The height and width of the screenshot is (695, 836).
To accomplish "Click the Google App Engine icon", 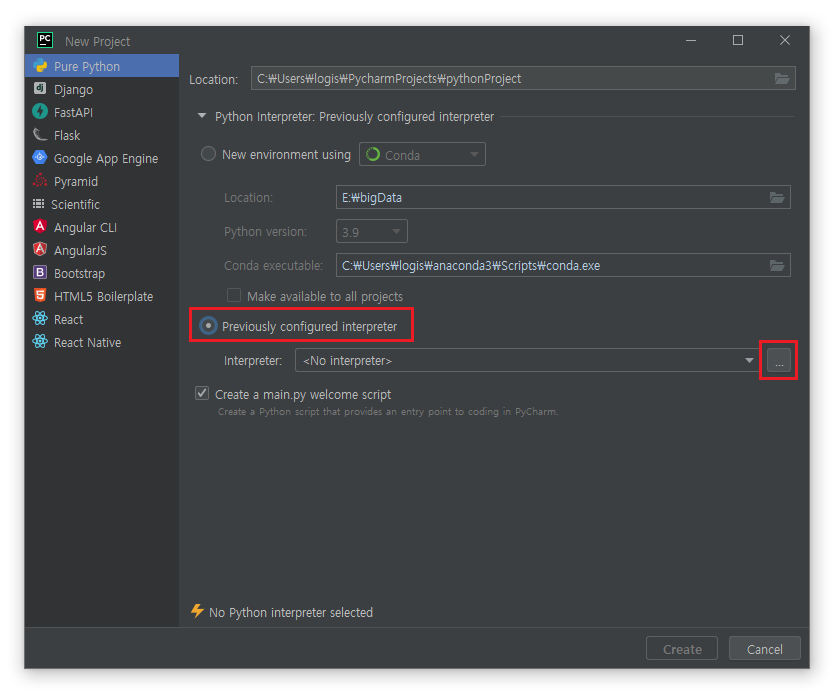I will tap(40, 158).
